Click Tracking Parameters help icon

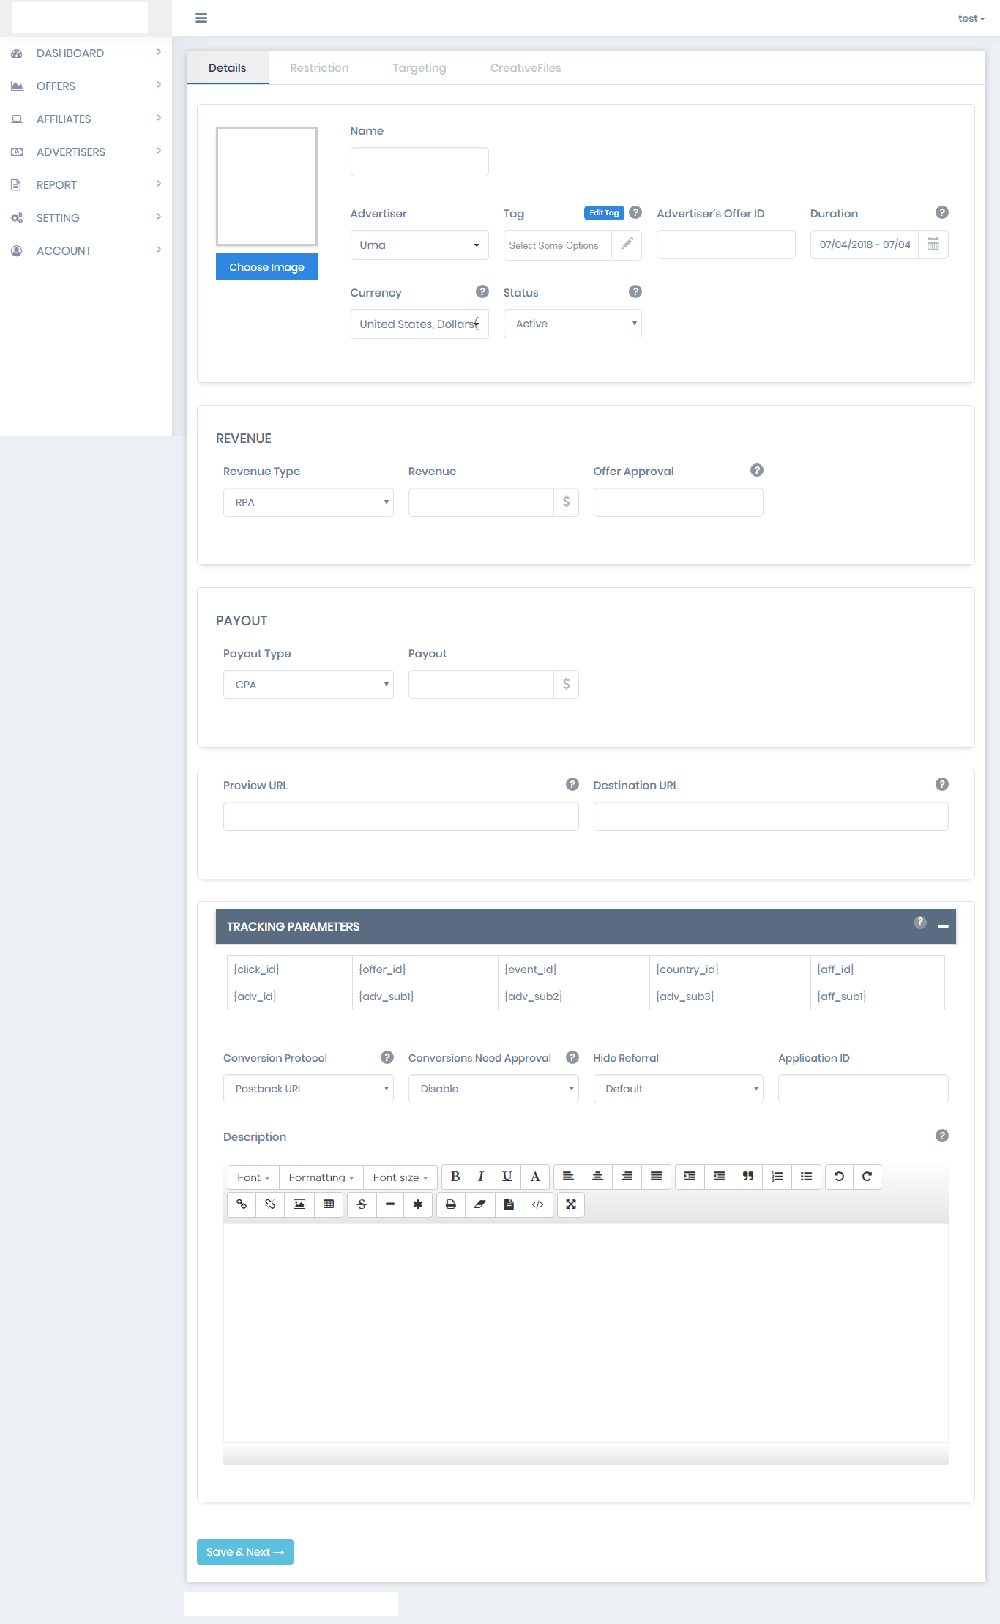point(920,923)
